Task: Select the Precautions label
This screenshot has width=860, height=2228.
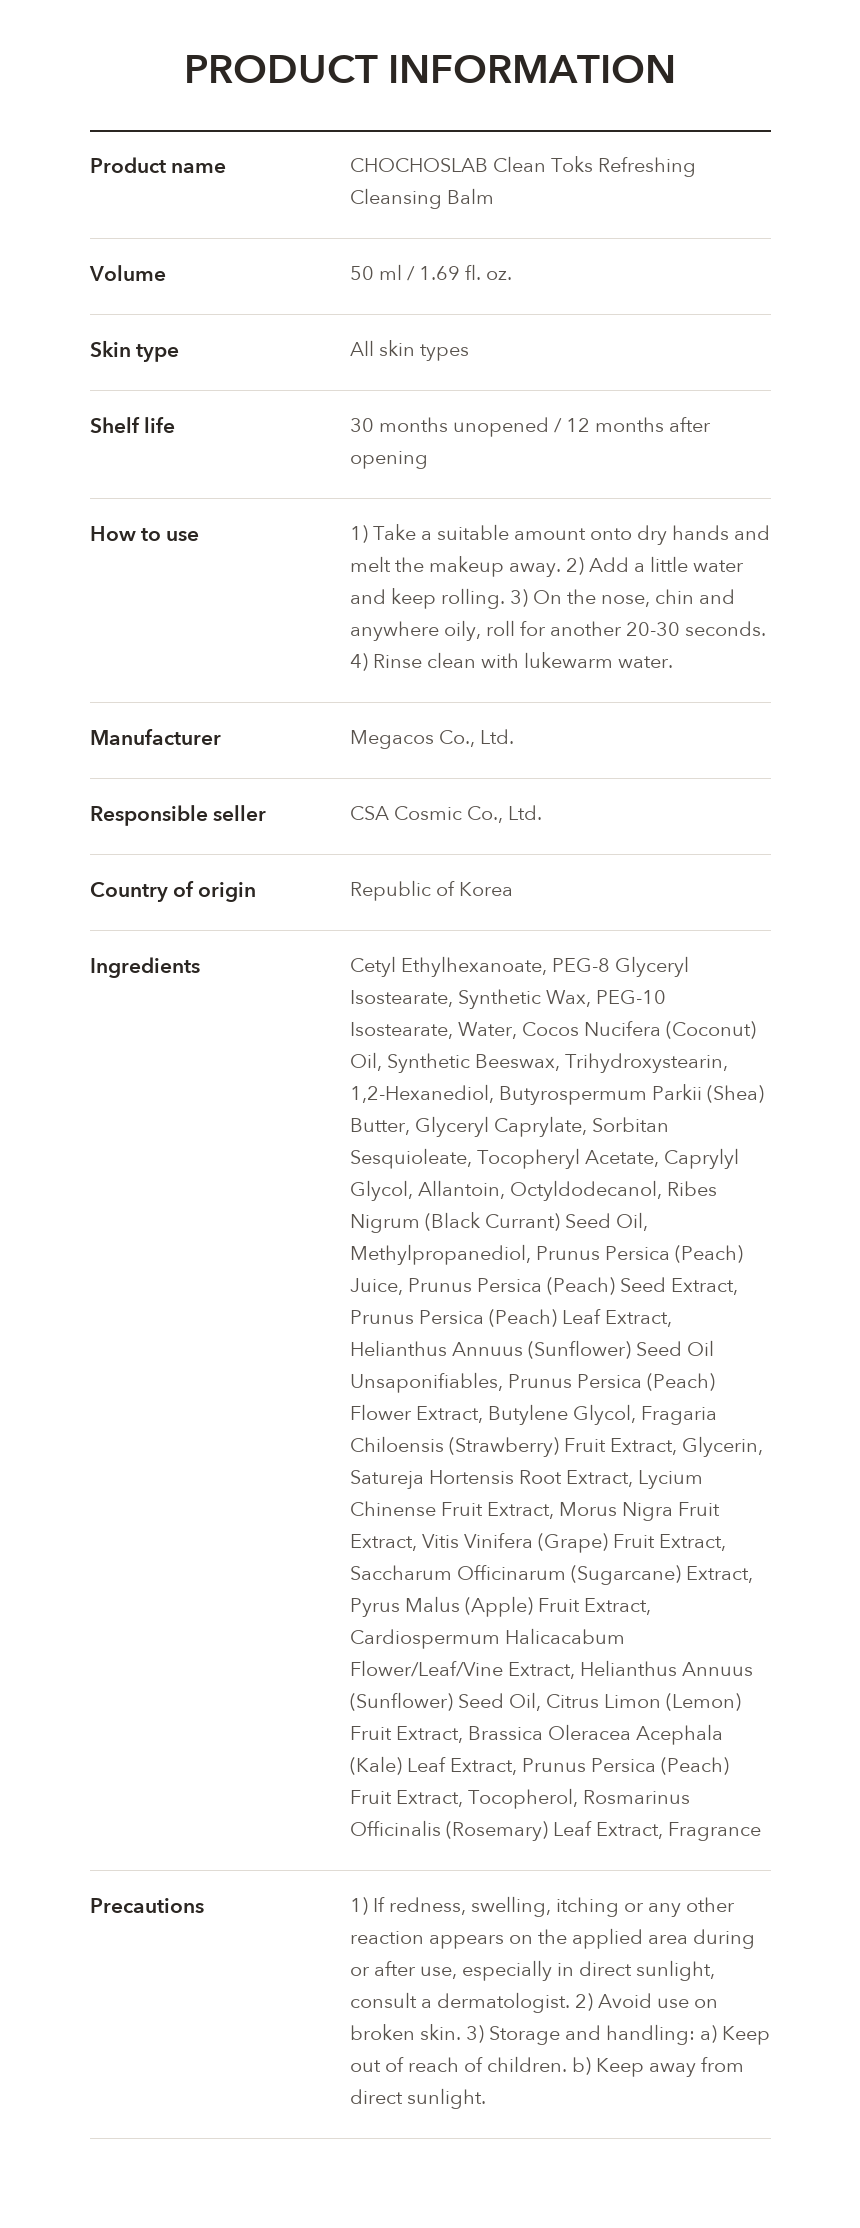Action: [147, 1906]
